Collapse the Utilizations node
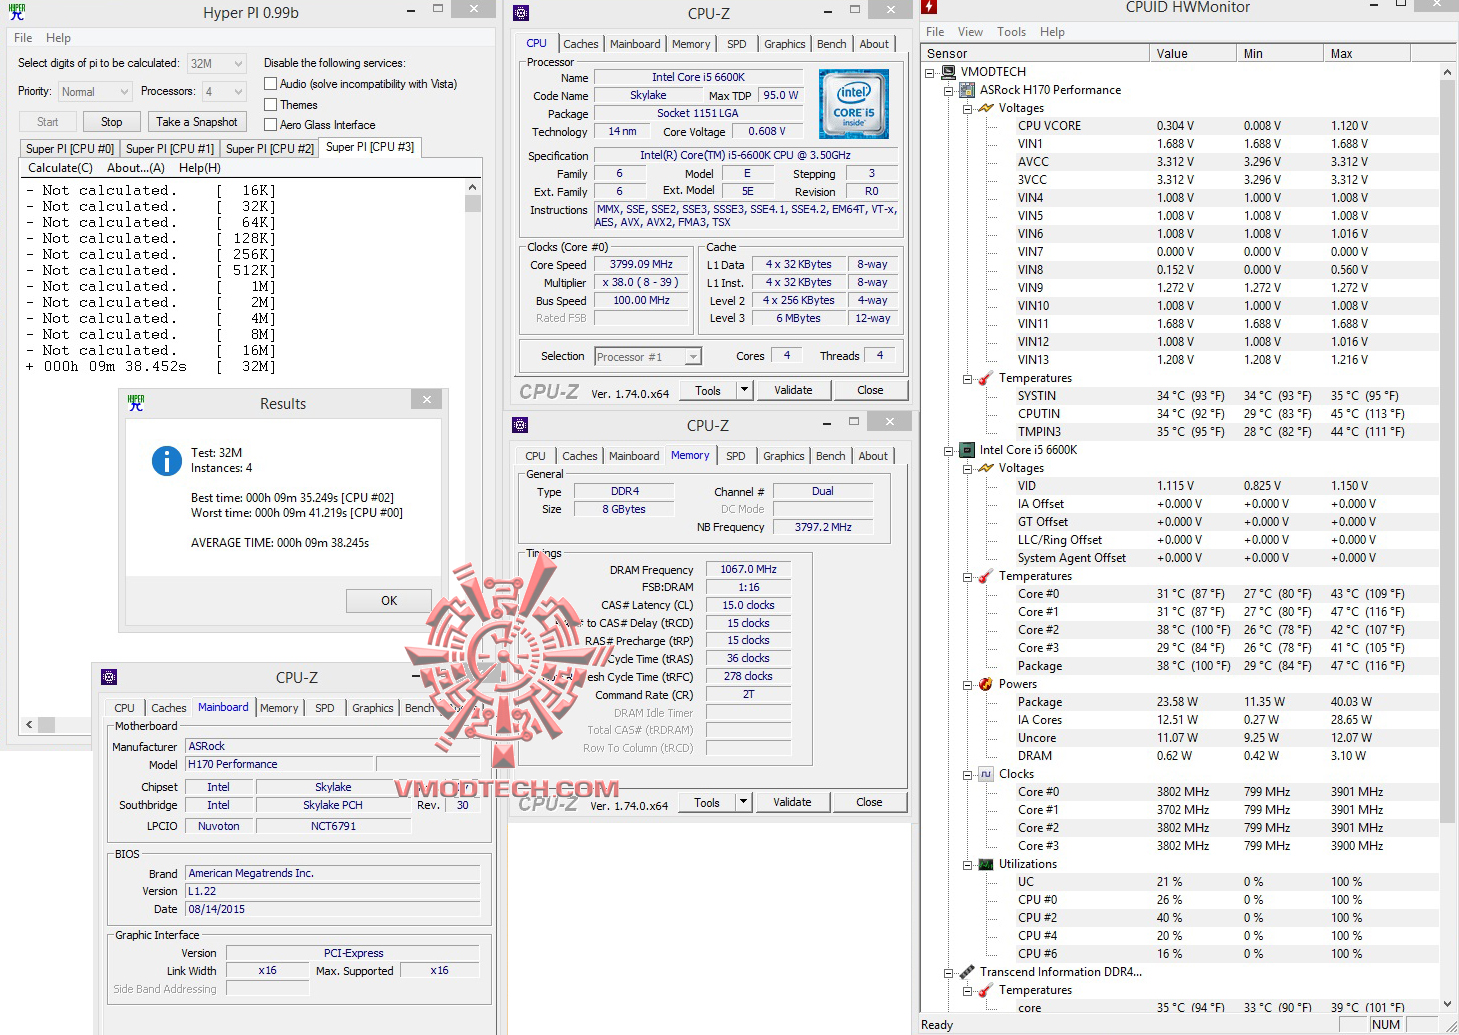Viewport: 1459px width, 1035px height. (x=968, y=864)
